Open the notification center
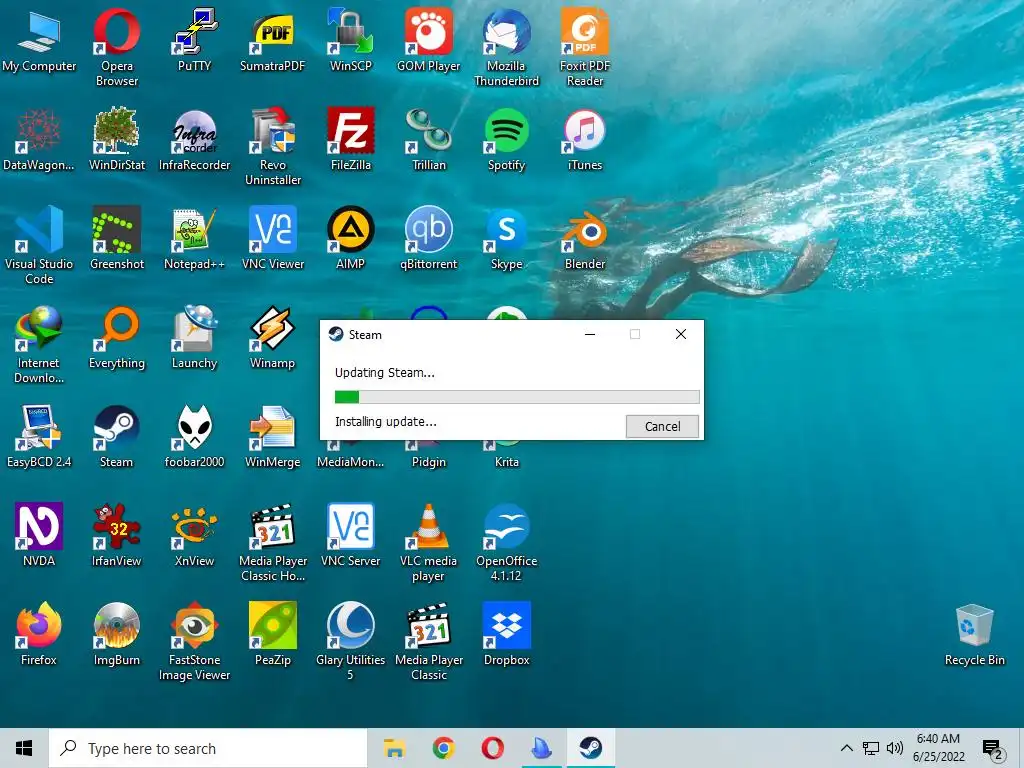 click(993, 750)
